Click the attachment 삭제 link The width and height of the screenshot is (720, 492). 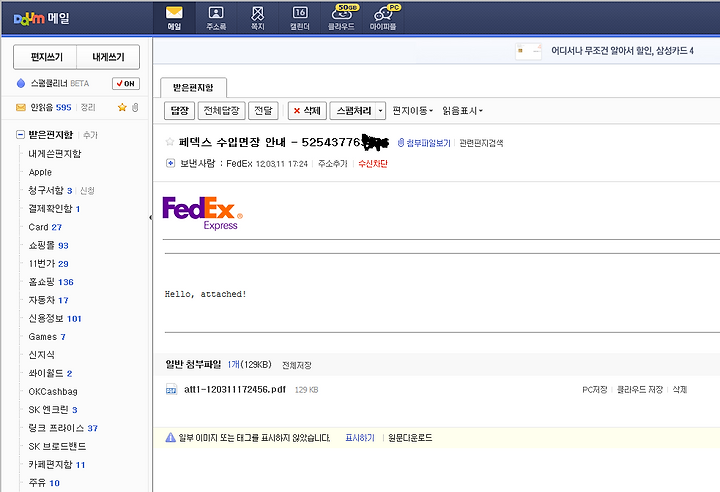[680, 390]
